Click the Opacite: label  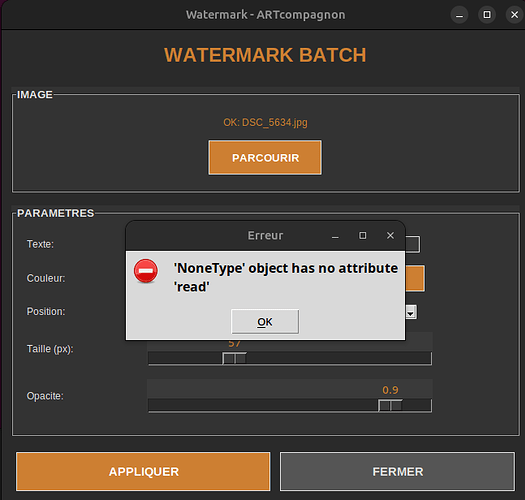(x=45, y=396)
